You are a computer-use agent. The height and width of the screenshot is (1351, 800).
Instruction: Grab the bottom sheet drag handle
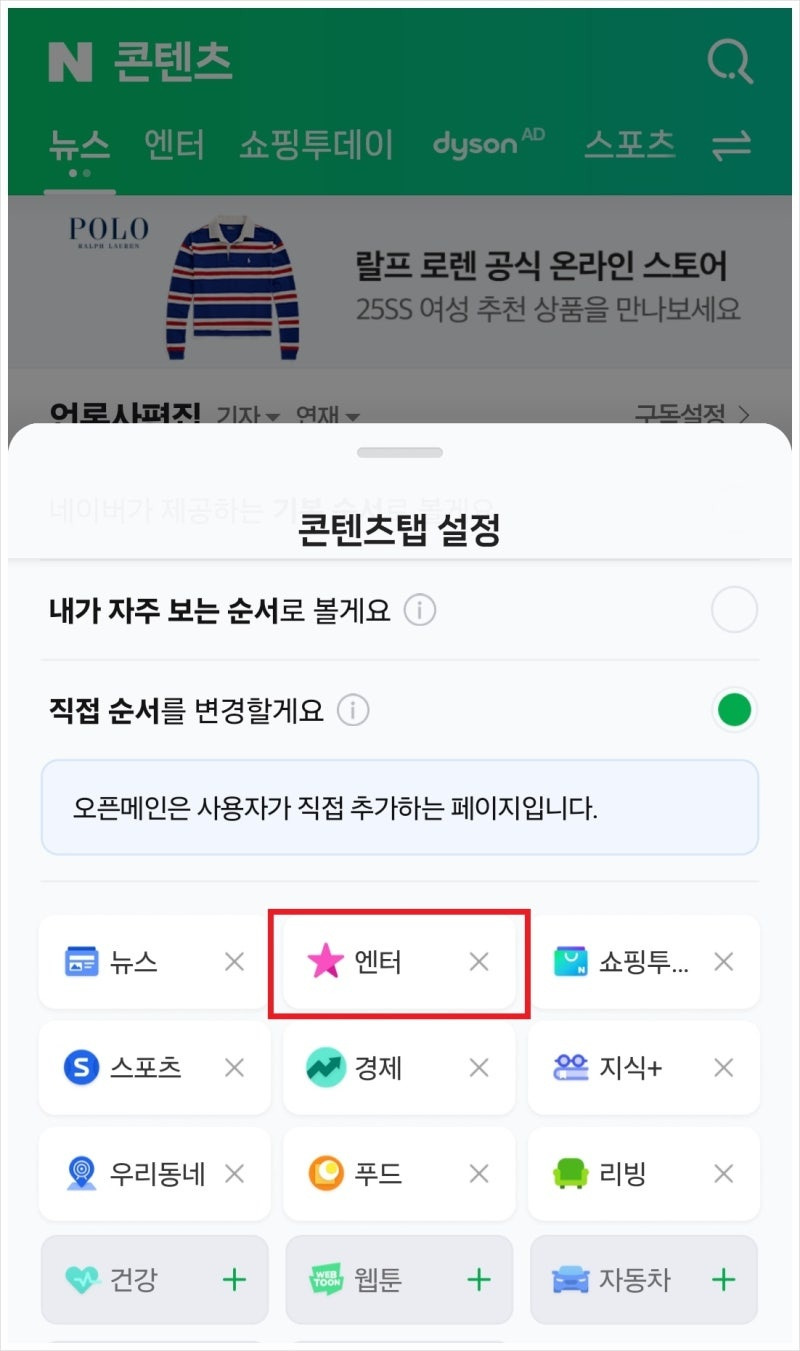tap(400, 453)
